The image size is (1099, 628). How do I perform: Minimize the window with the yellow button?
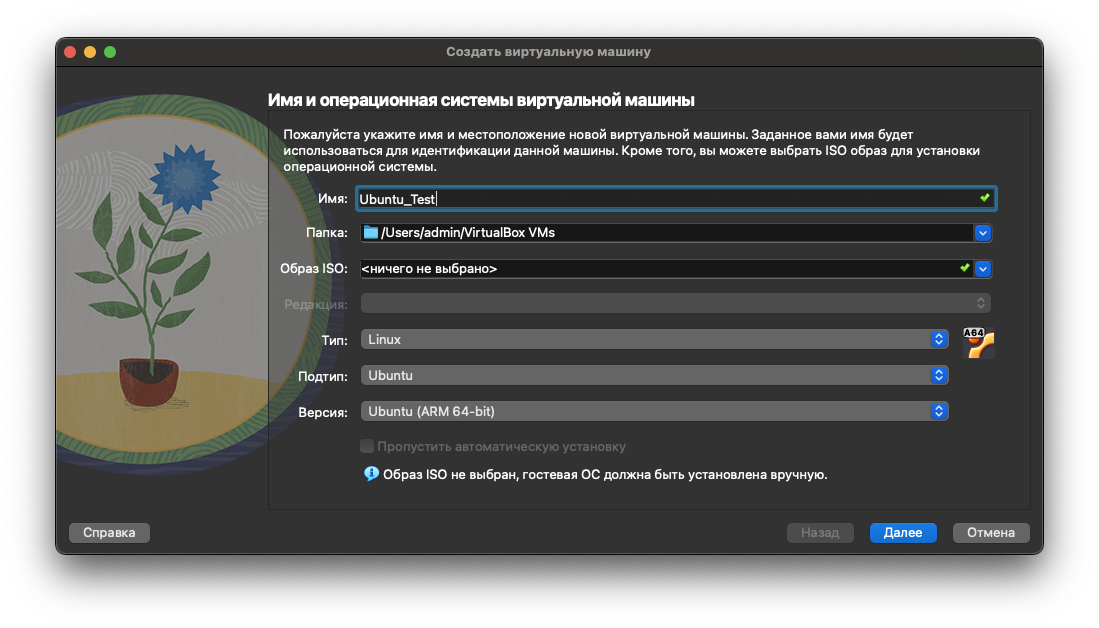tap(90, 52)
